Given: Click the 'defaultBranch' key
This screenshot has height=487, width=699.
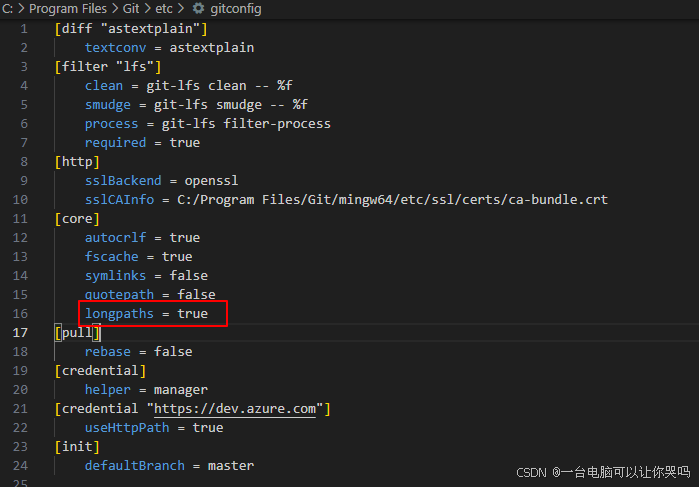Looking at the screenshot, I should click(x=135, y=466).
